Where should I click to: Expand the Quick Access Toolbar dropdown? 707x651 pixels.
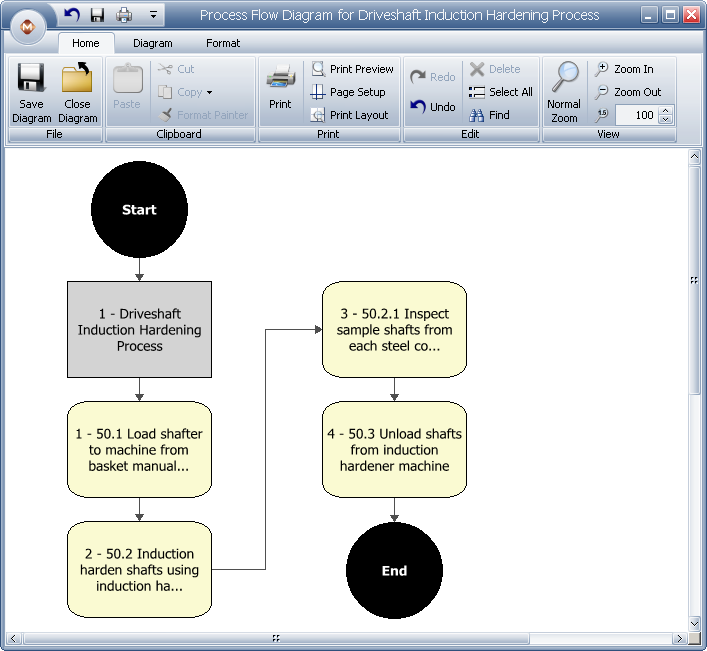[153, 15]
